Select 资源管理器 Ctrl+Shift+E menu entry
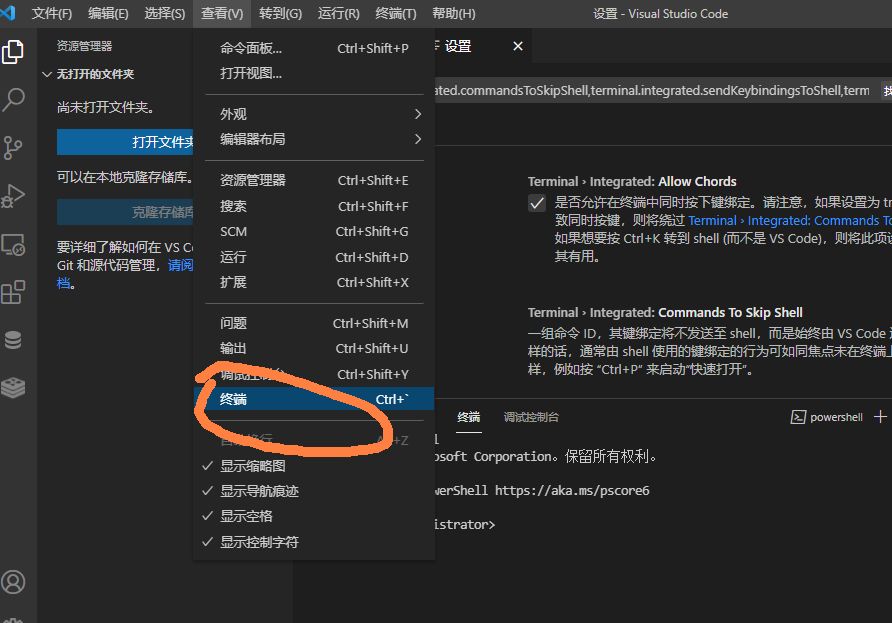 (314, 180)
